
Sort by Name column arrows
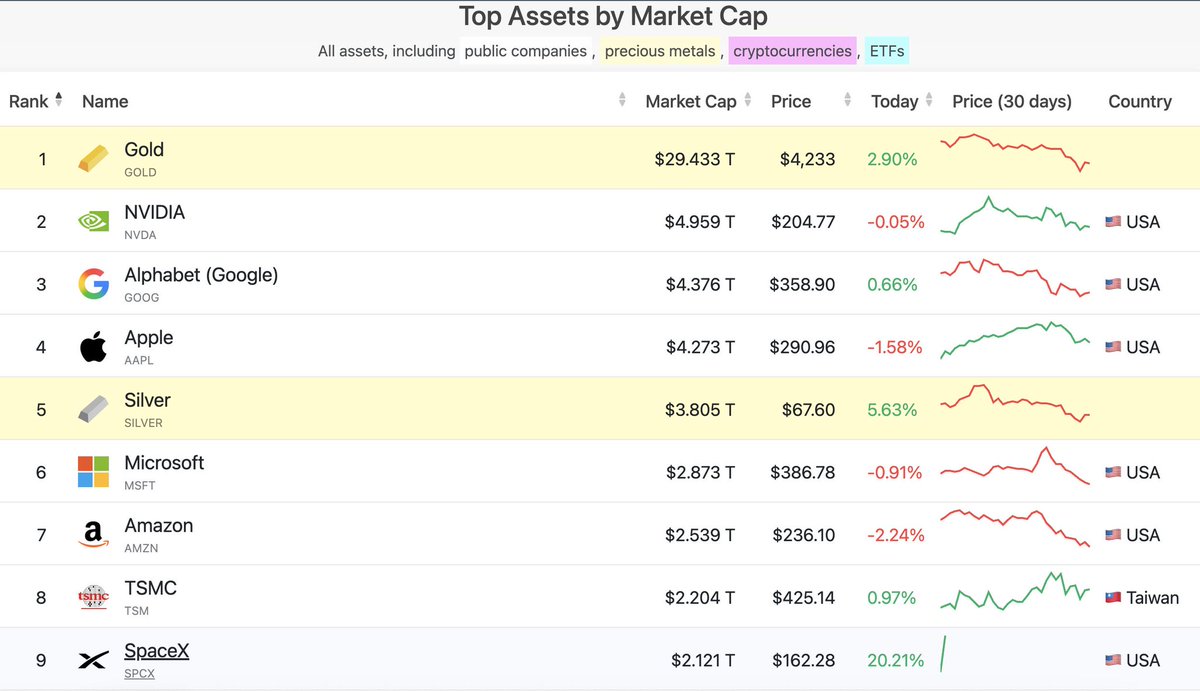[622, 100]
